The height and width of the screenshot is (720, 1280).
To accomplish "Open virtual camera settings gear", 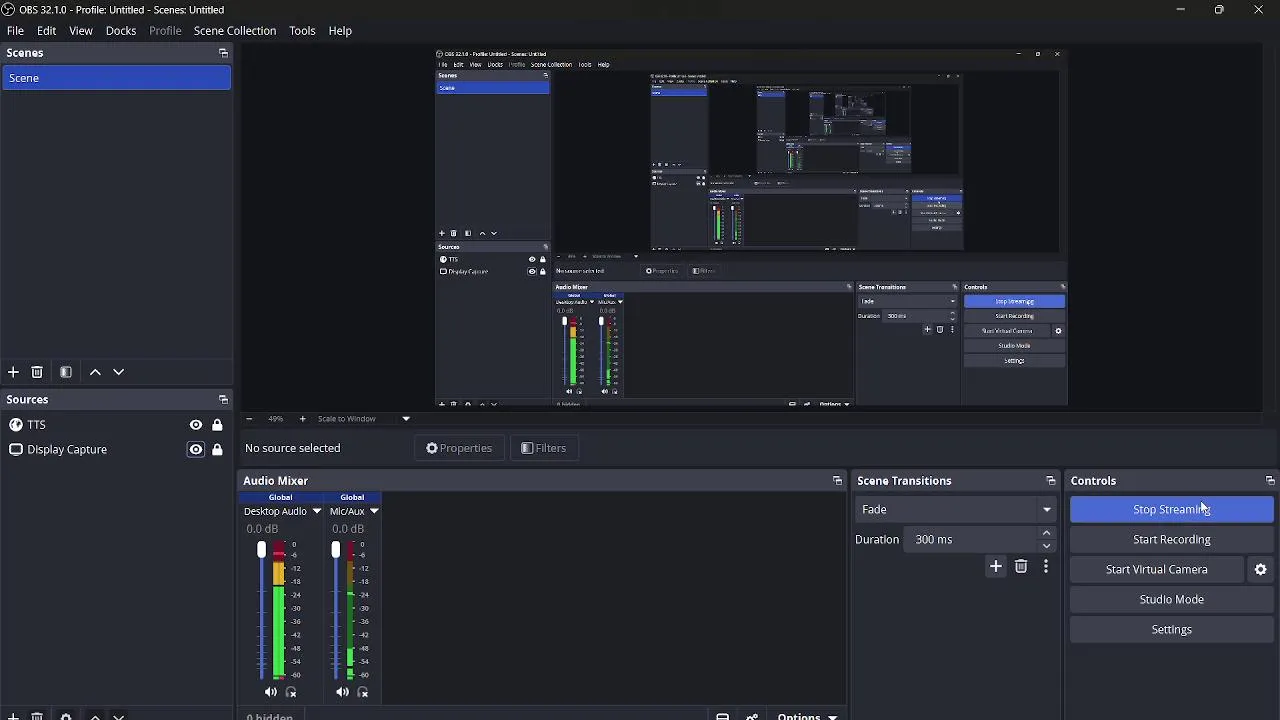I will 1260,570.
